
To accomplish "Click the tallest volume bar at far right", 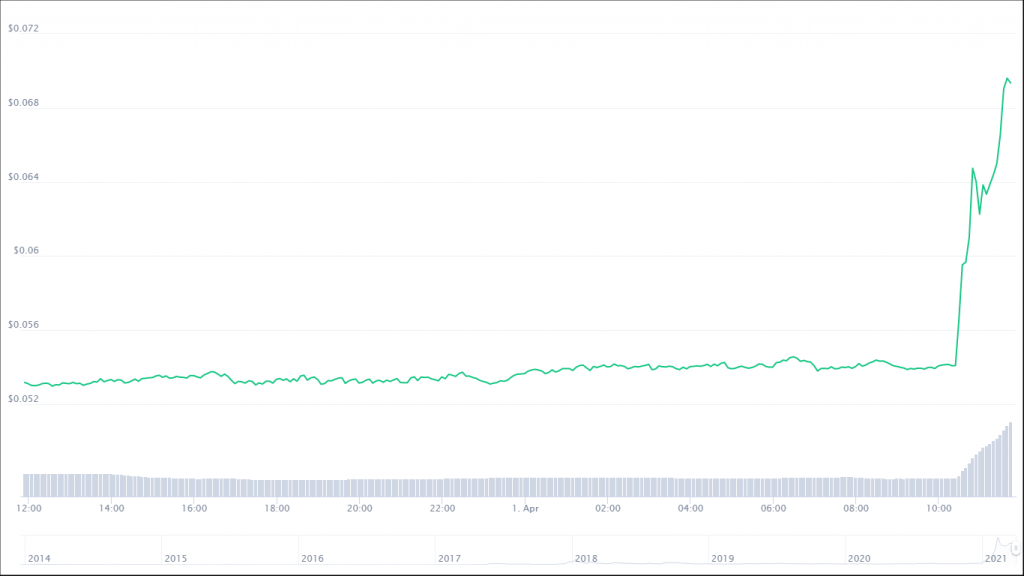I will click(1010, 459).
